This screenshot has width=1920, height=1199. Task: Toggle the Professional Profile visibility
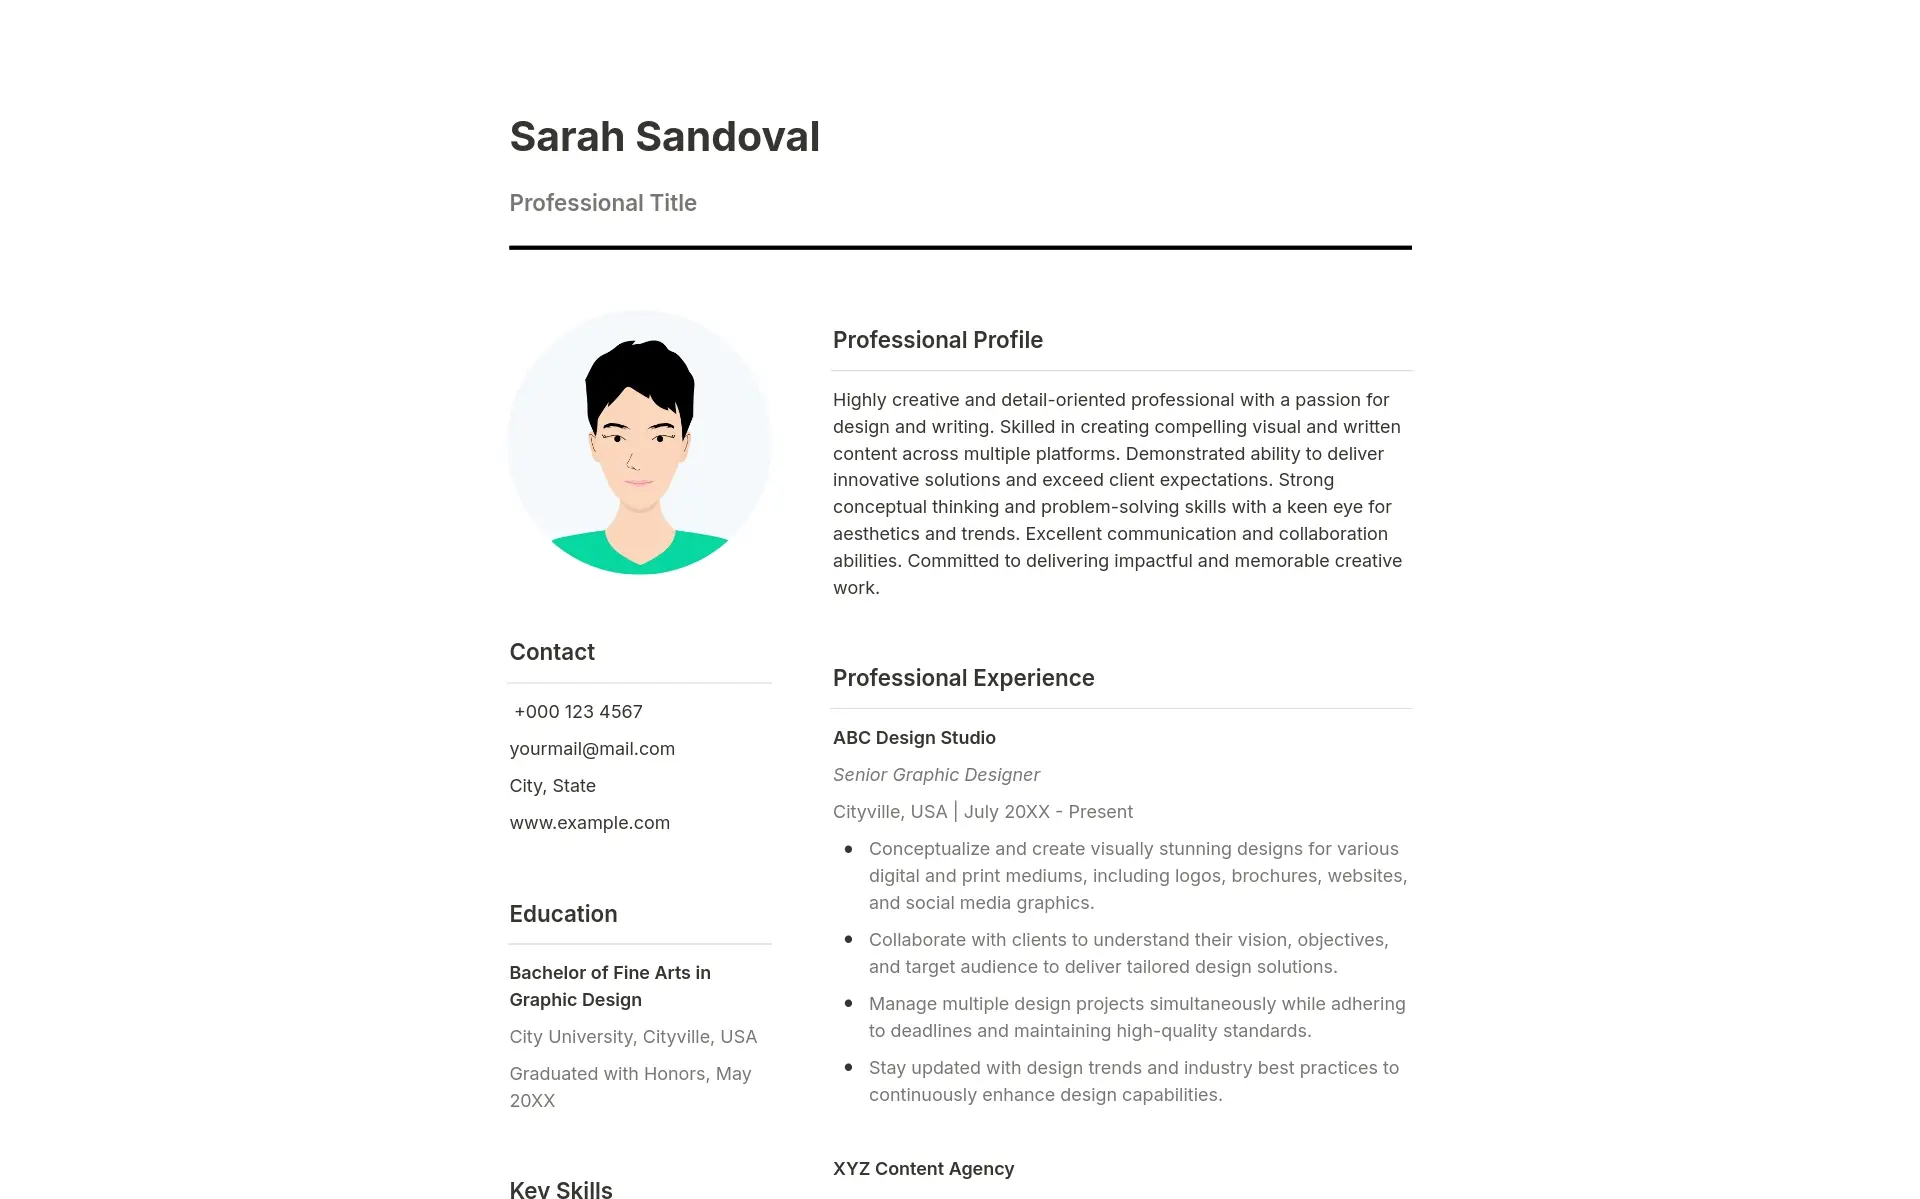click(x=938, y=340)
